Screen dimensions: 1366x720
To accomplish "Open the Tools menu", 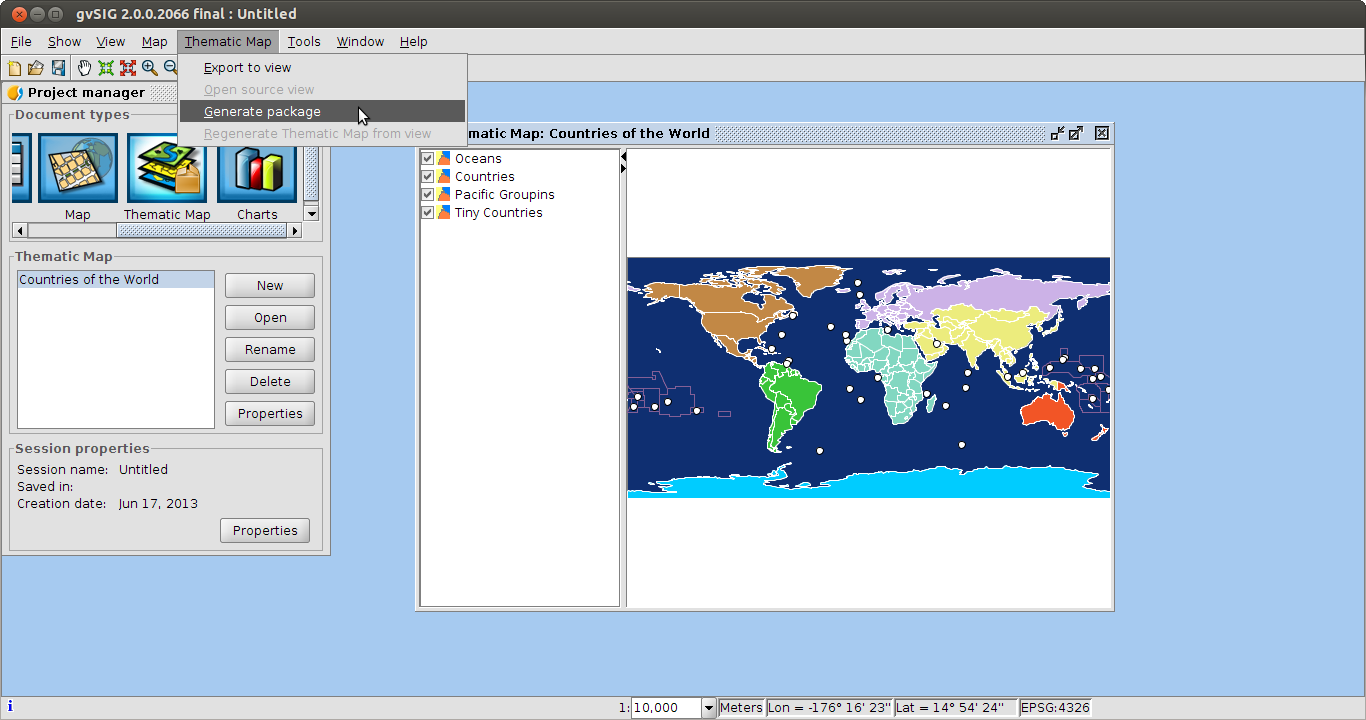I will tap(304, 41).
